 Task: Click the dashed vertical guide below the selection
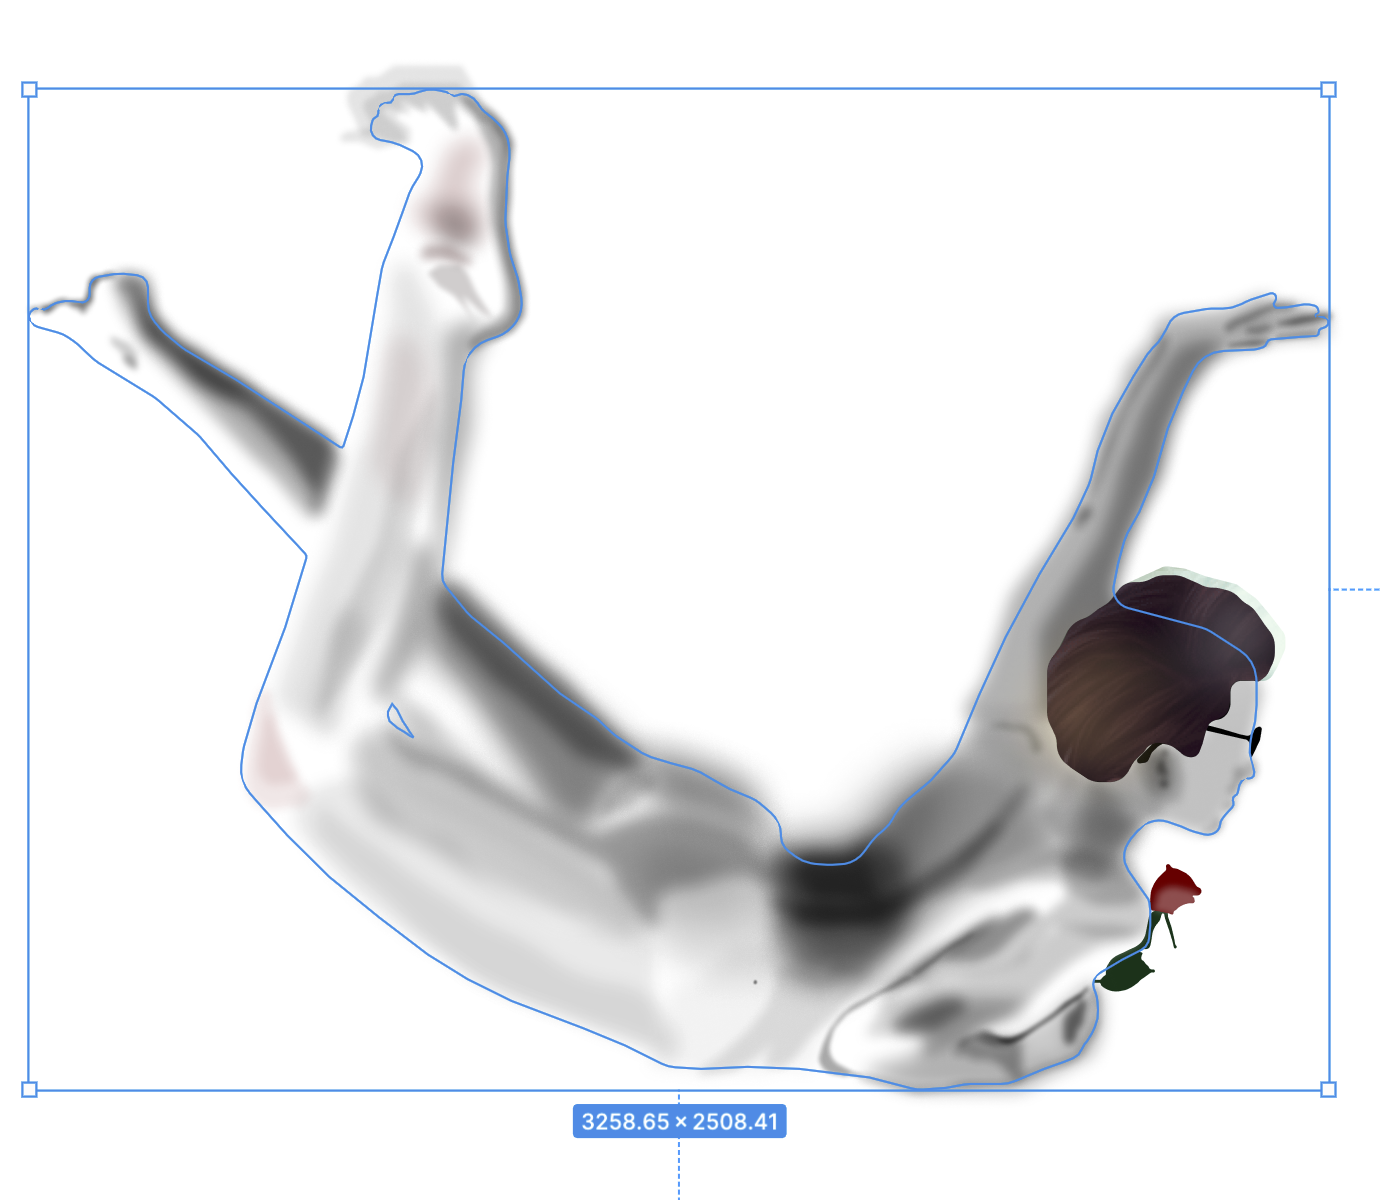pos(679,1170)
